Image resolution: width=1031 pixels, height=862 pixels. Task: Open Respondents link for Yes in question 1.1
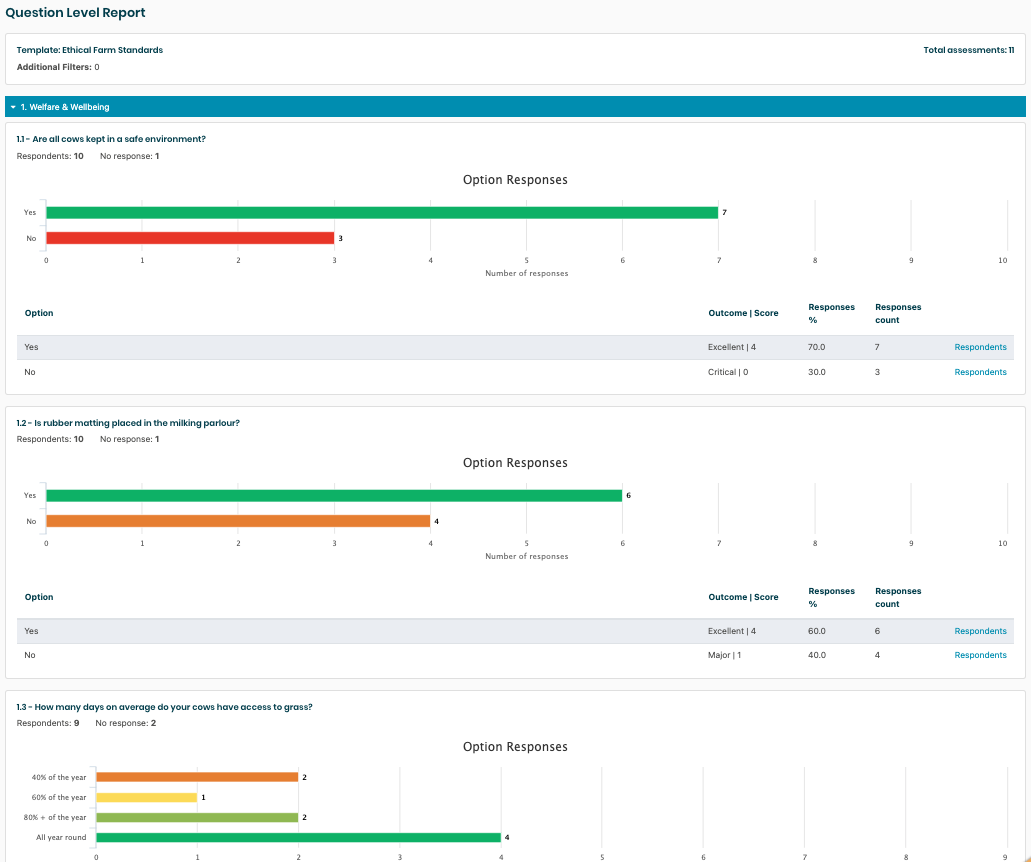click(980, 347)
